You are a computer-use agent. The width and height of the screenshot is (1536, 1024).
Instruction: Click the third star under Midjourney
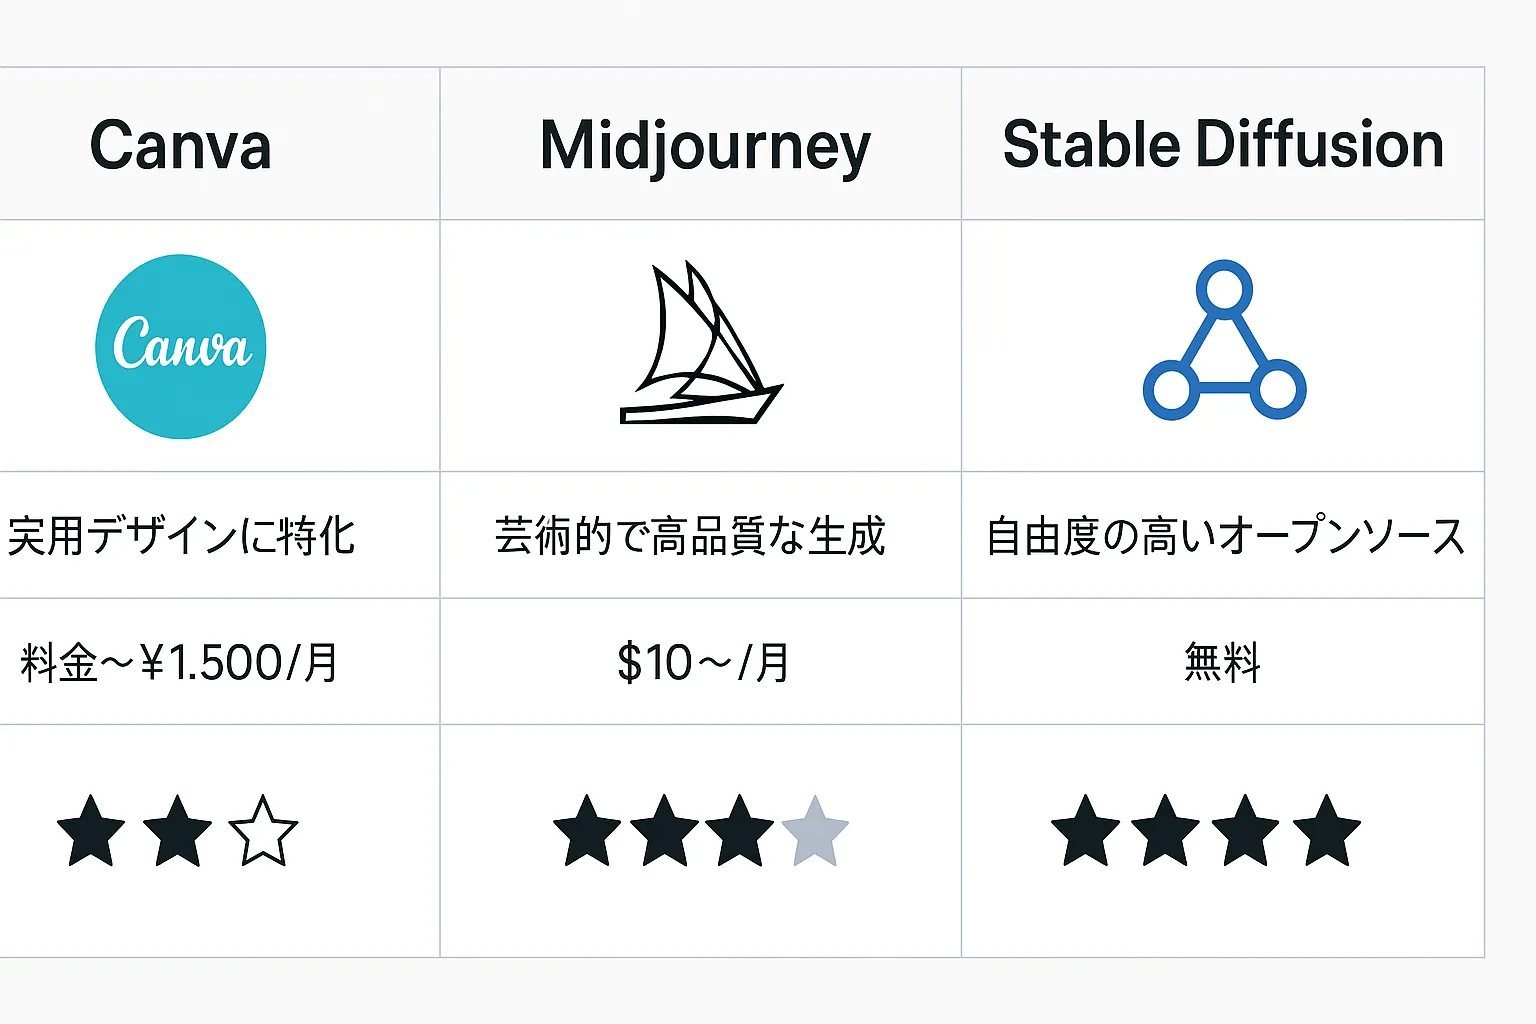tap(739, 830)
